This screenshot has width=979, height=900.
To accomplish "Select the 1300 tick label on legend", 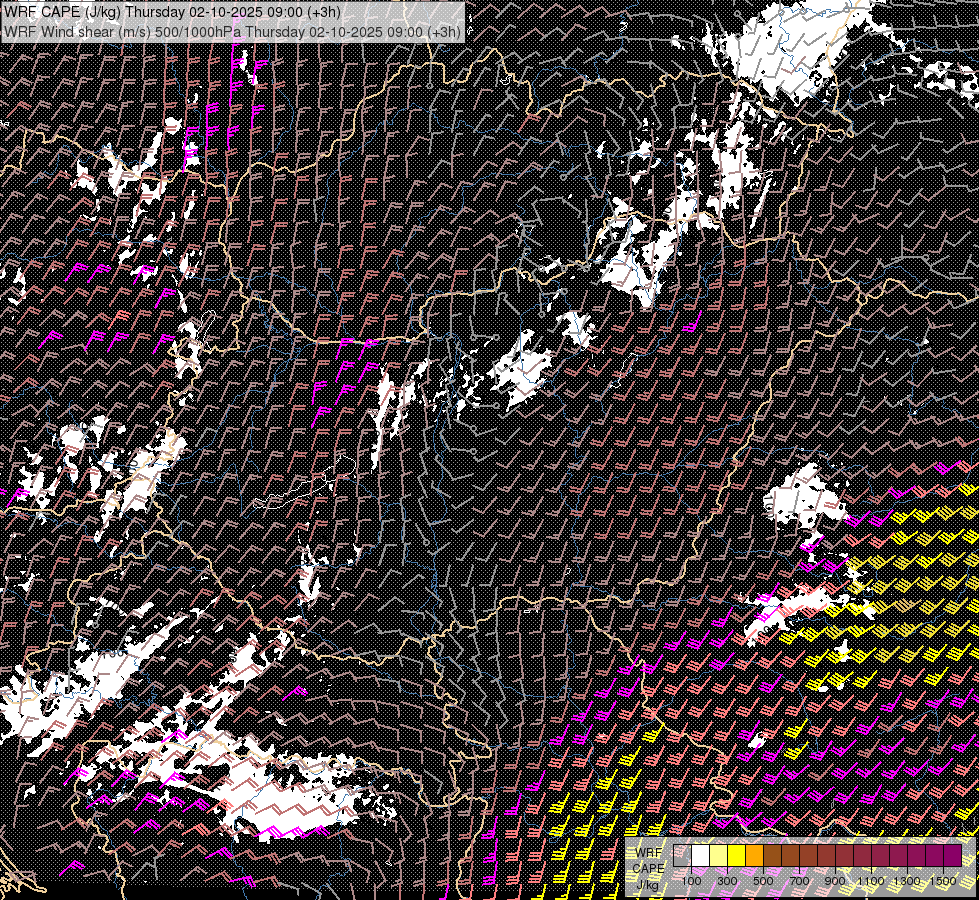I will [x=907, y=881].
